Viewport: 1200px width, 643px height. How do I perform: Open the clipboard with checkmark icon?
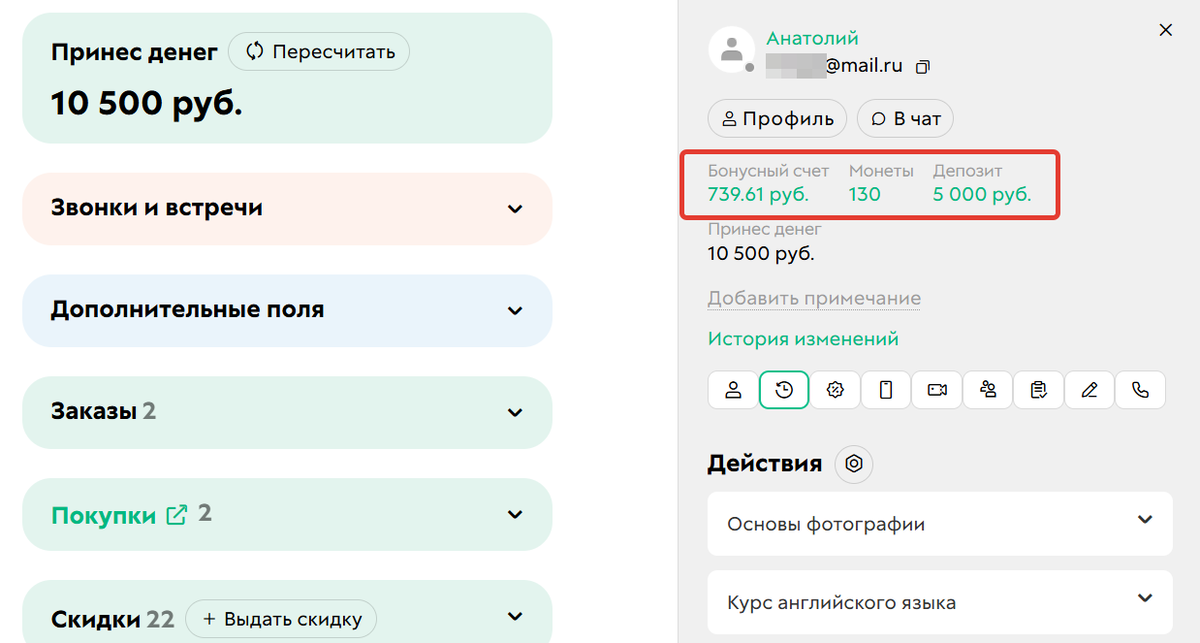click(x=1039, y=390)
